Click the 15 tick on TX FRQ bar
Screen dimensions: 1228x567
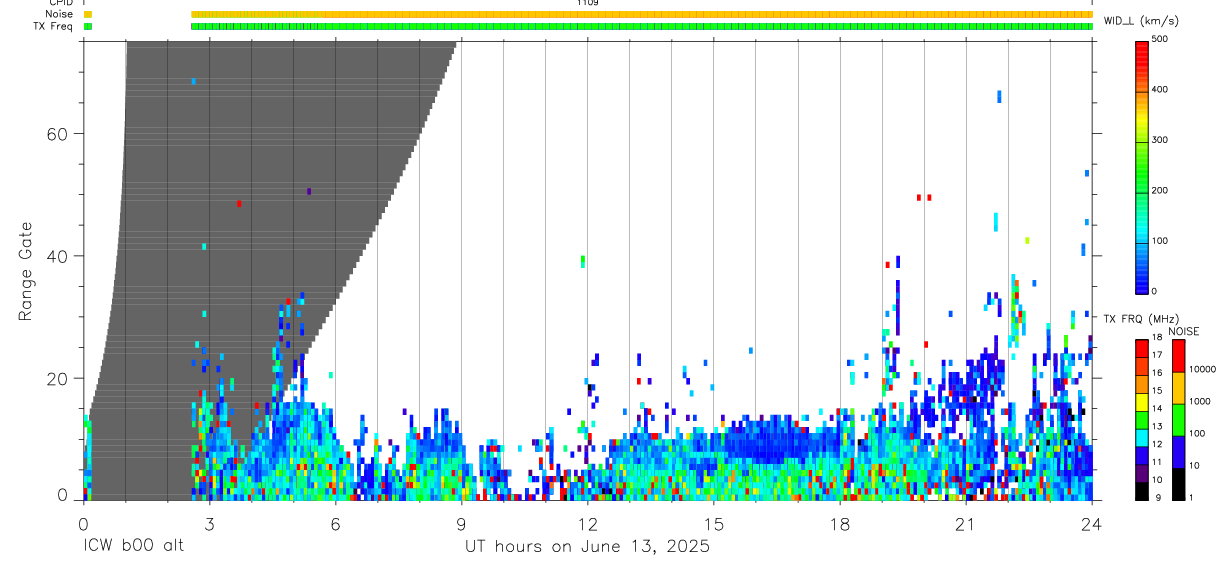click(1156, 390)
